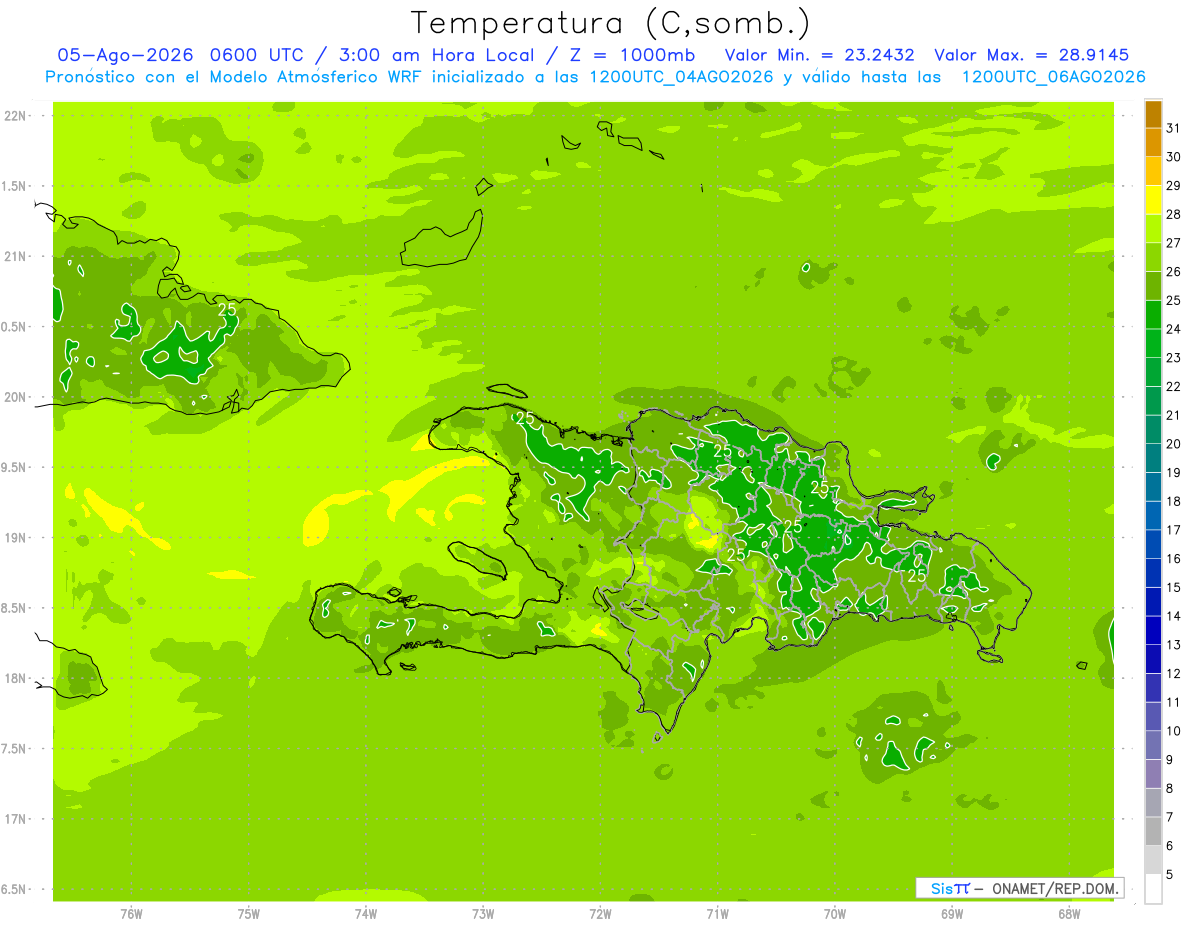Click the color scale value '24'
Screen dimensions: 1200x927
click(x=1174, y=329)
